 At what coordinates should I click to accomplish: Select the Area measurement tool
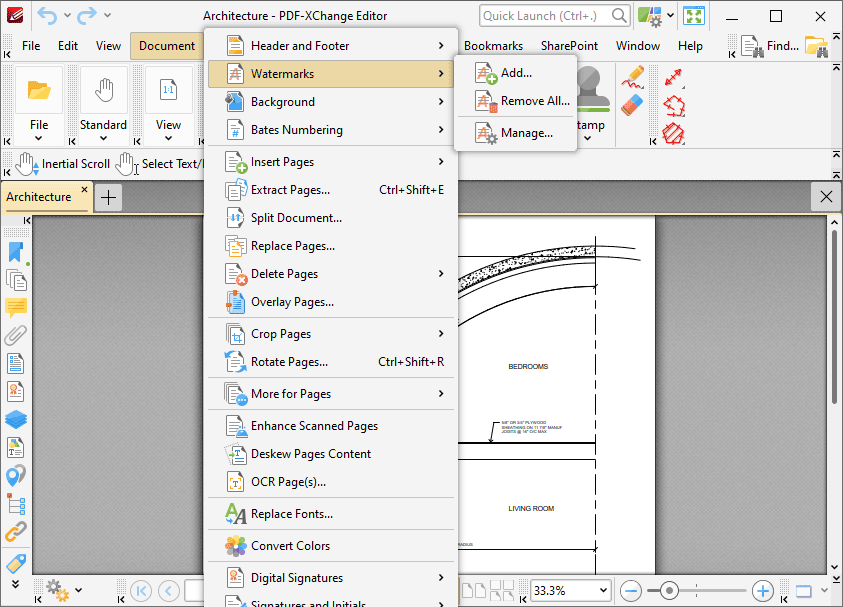click(674, 133)
